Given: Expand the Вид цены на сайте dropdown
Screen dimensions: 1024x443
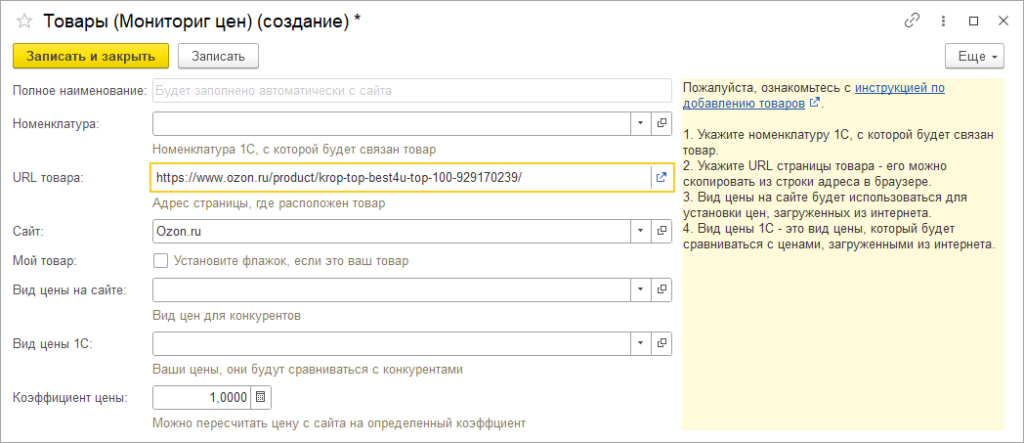Looking at the screenshot, I should (641, 289).
